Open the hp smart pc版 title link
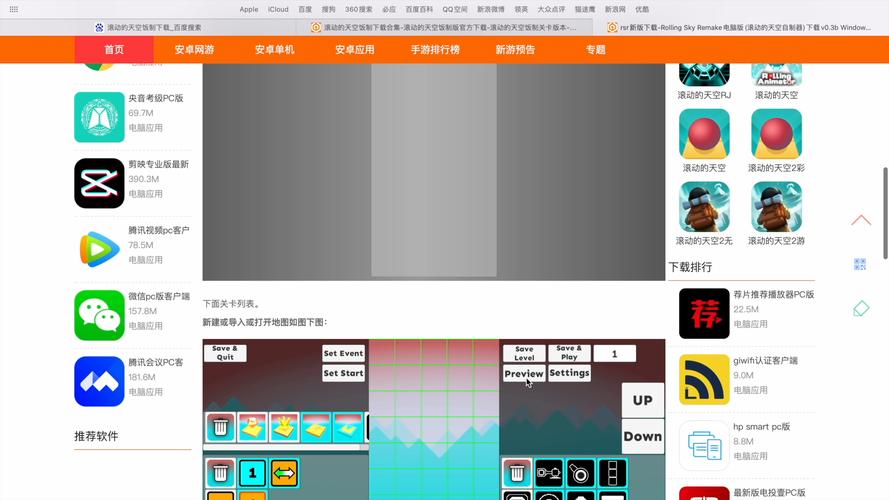This screenshot has height=500, width=889. [x=761, y=427]
